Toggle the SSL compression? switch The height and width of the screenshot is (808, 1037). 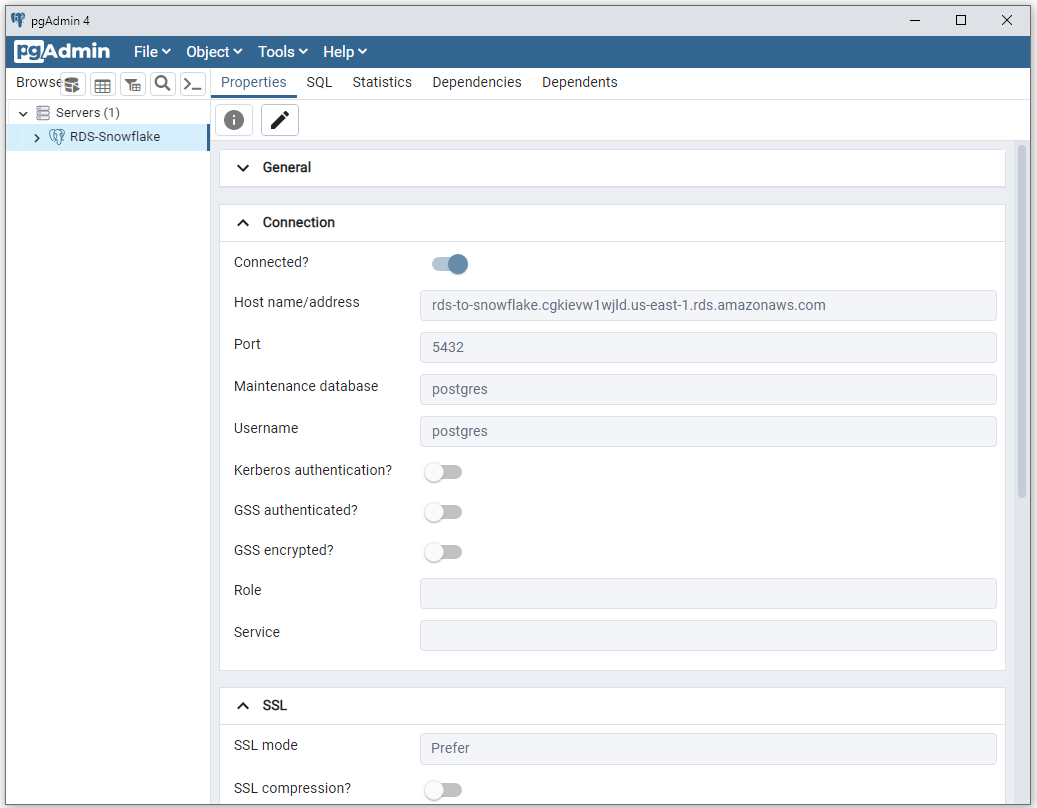pyautogui.click(x=443, y=789)
